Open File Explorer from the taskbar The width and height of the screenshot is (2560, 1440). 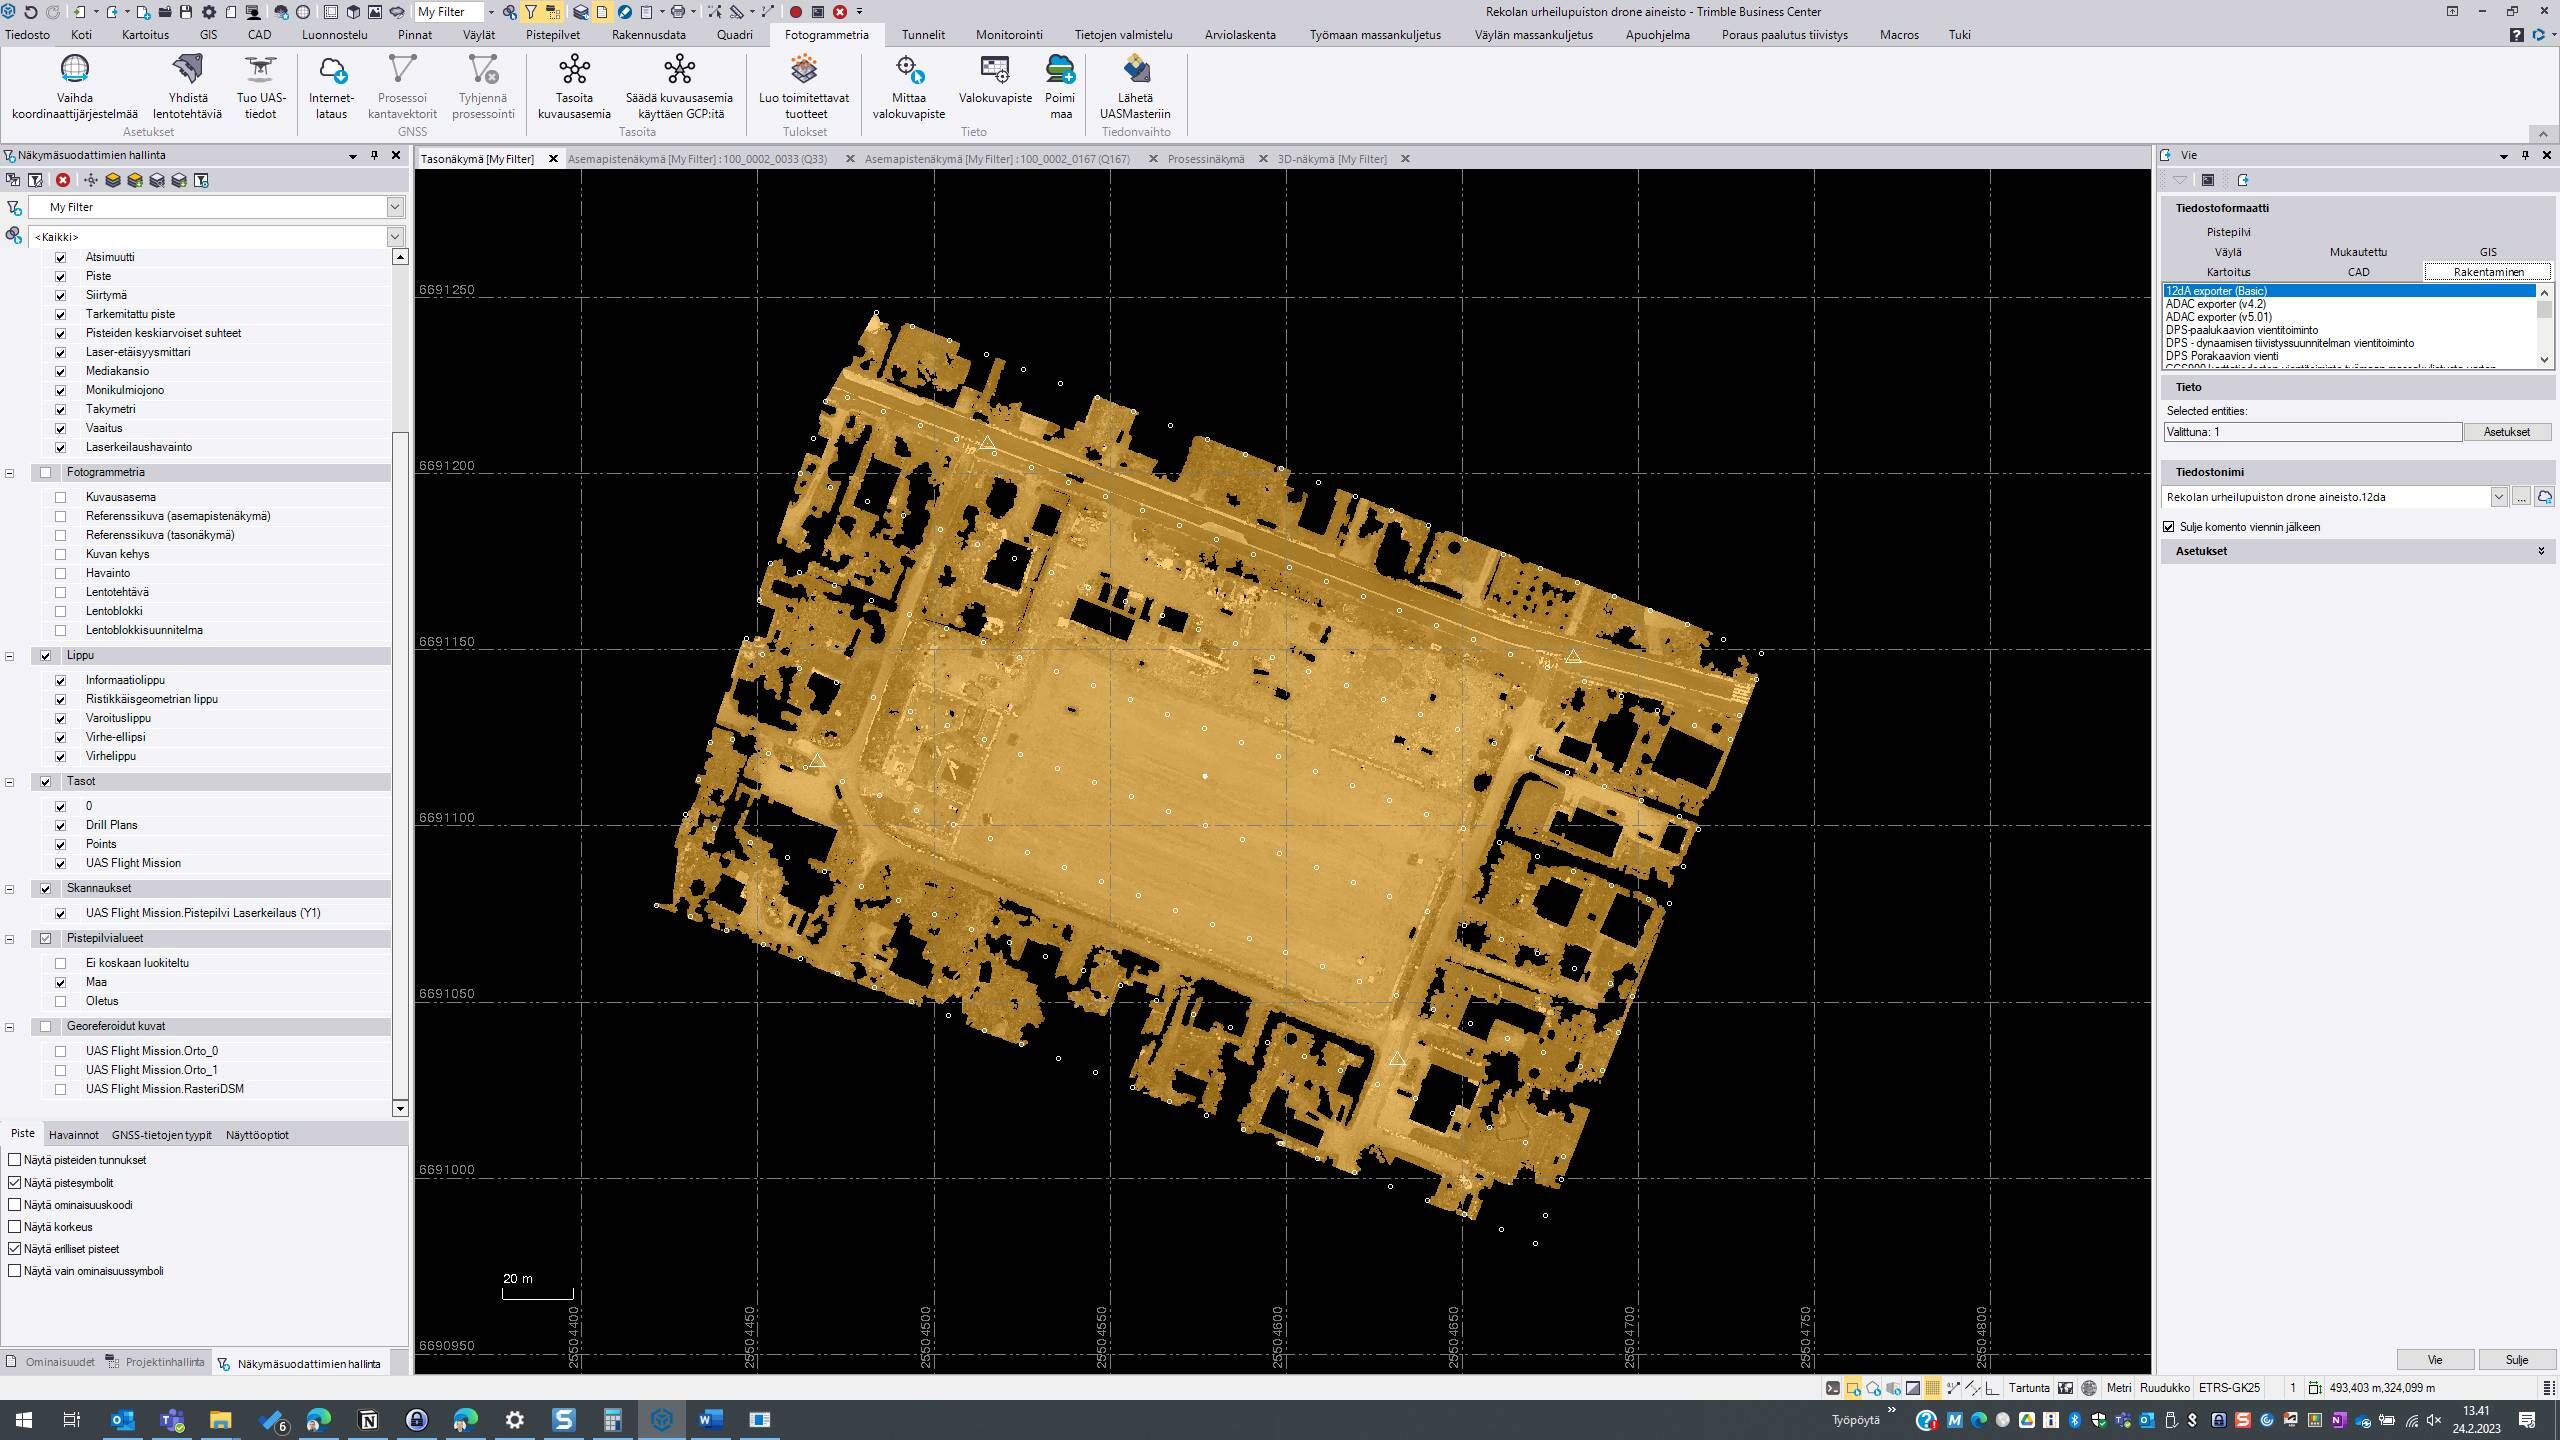tap(220, 1420)
